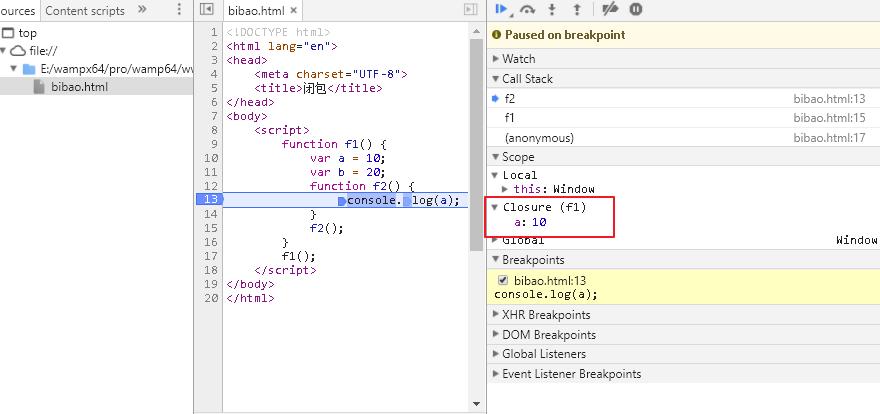This screenshot has width=880, height=414.
Task: Step over next function call
Action: [527, 9]
